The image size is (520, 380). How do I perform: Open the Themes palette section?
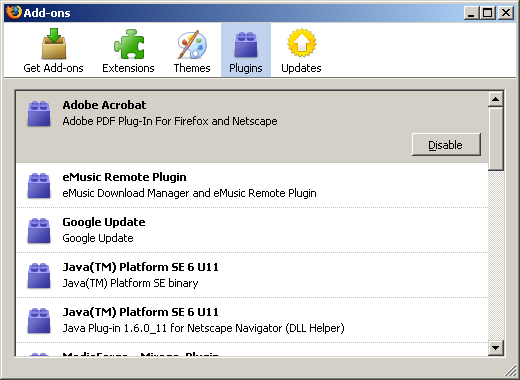[x=192, y=51]
